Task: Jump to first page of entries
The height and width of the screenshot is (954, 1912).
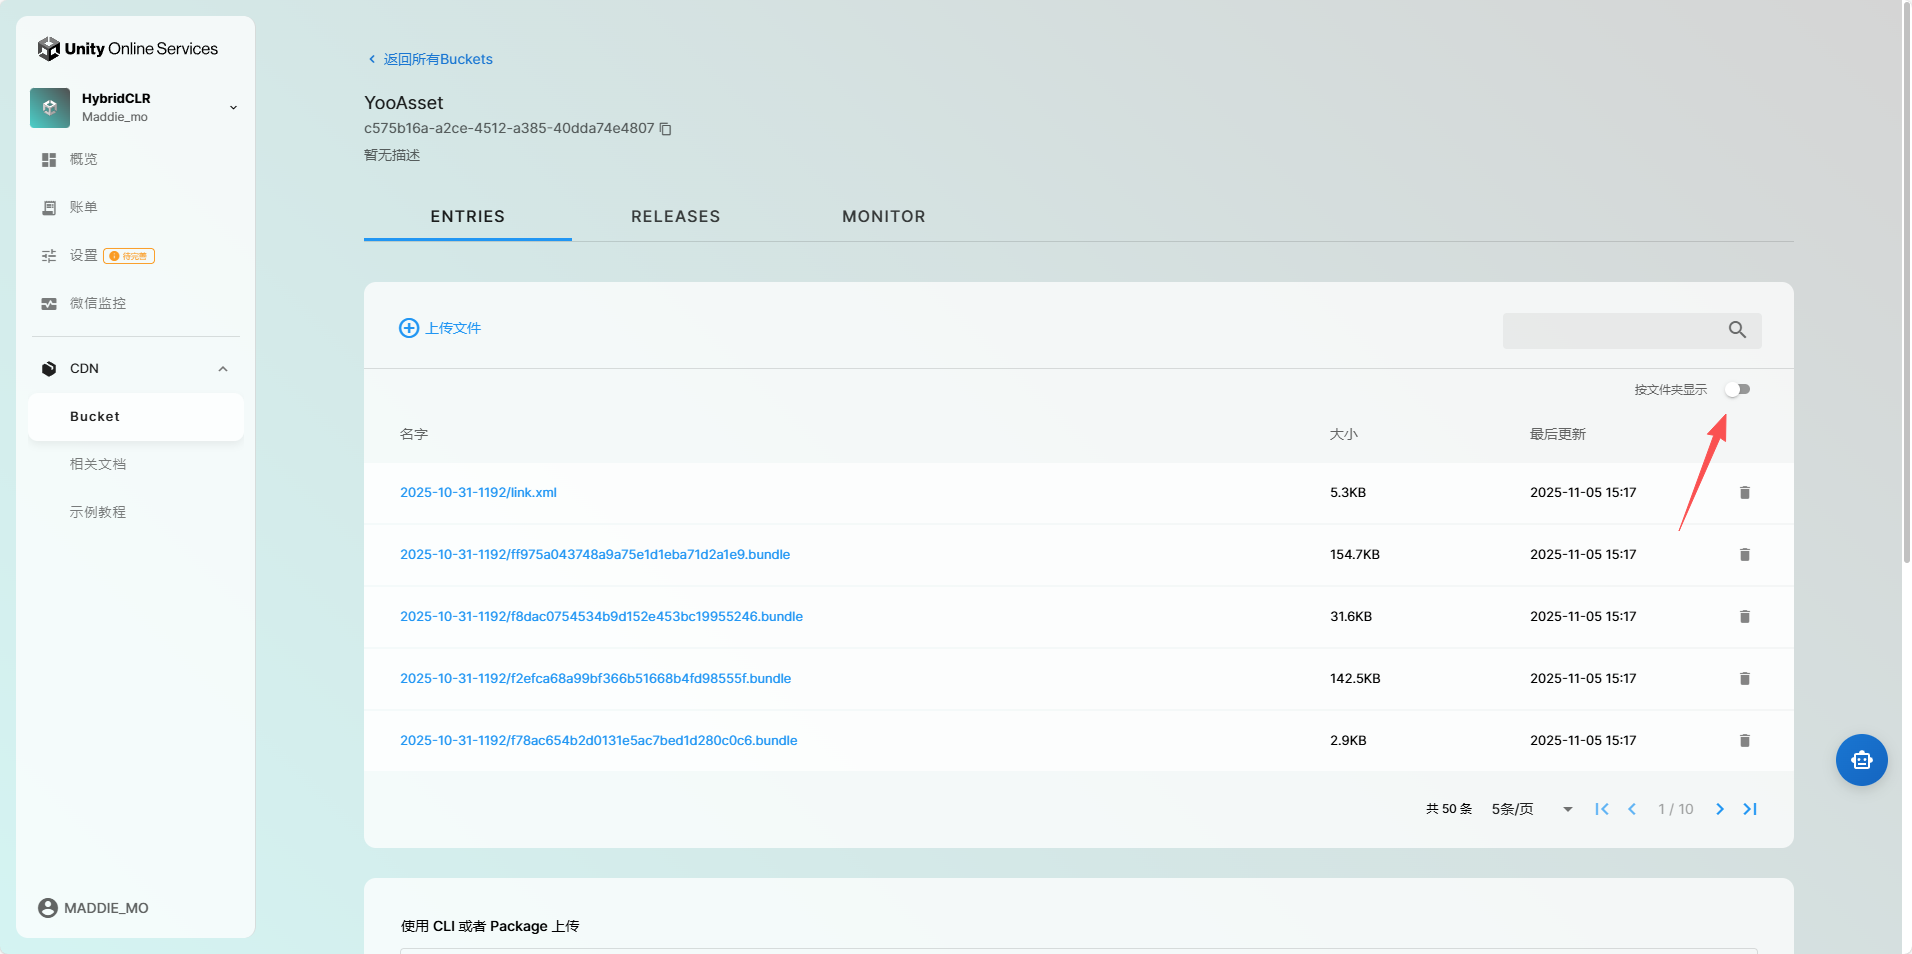Action: [1602, 809]
